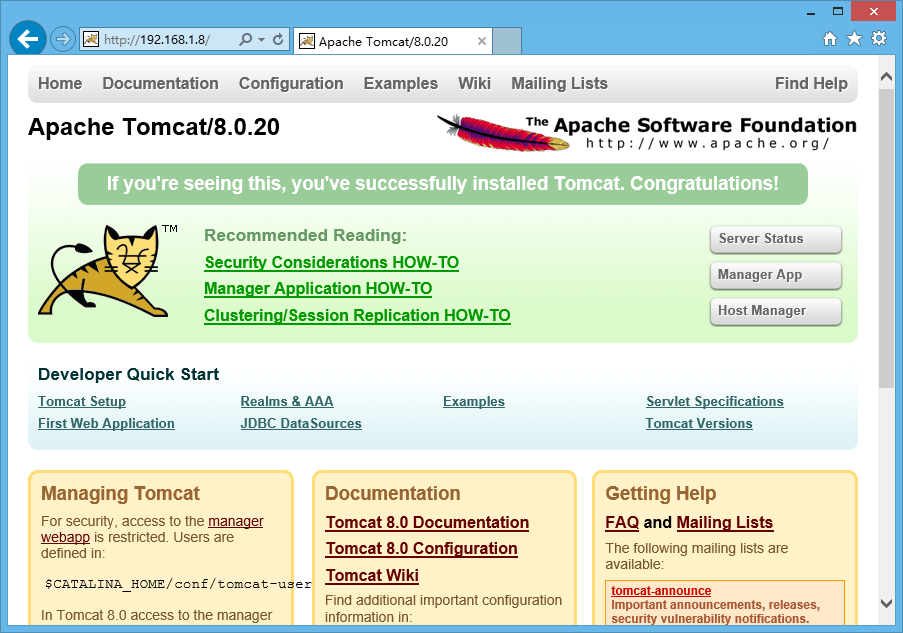Image resolution: width=903 pixels, height=633 pixels.
Task: Follow the tomcat-announce mailing list link
Action: coord(661,590)
